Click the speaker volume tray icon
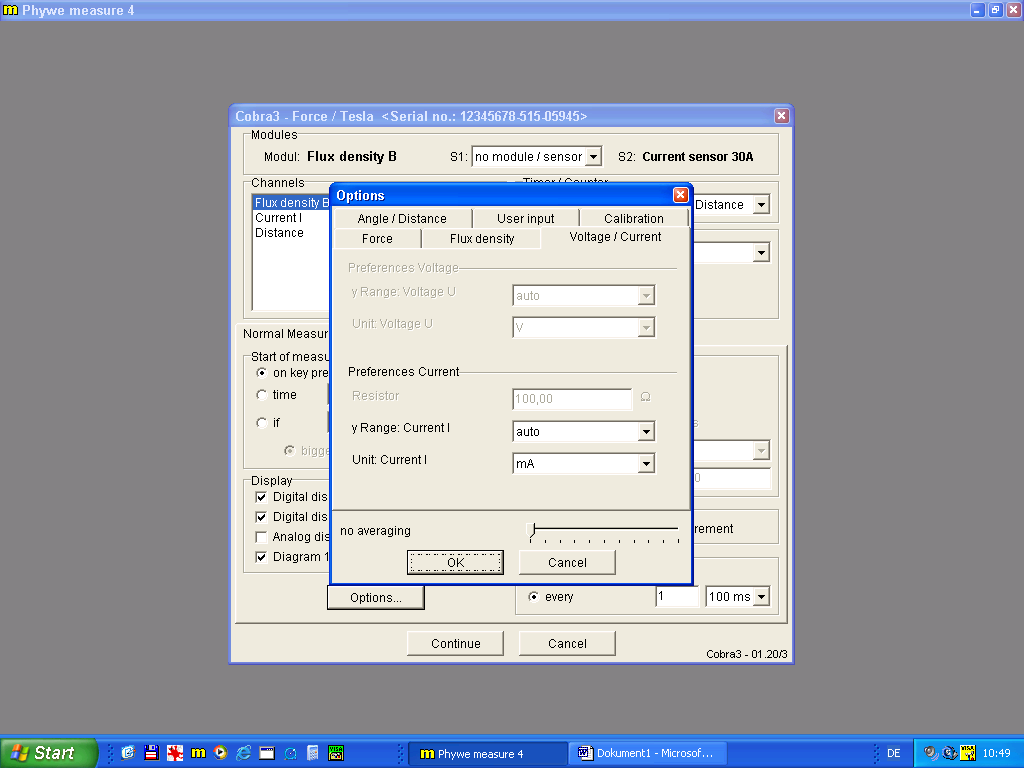 point(931,753)
